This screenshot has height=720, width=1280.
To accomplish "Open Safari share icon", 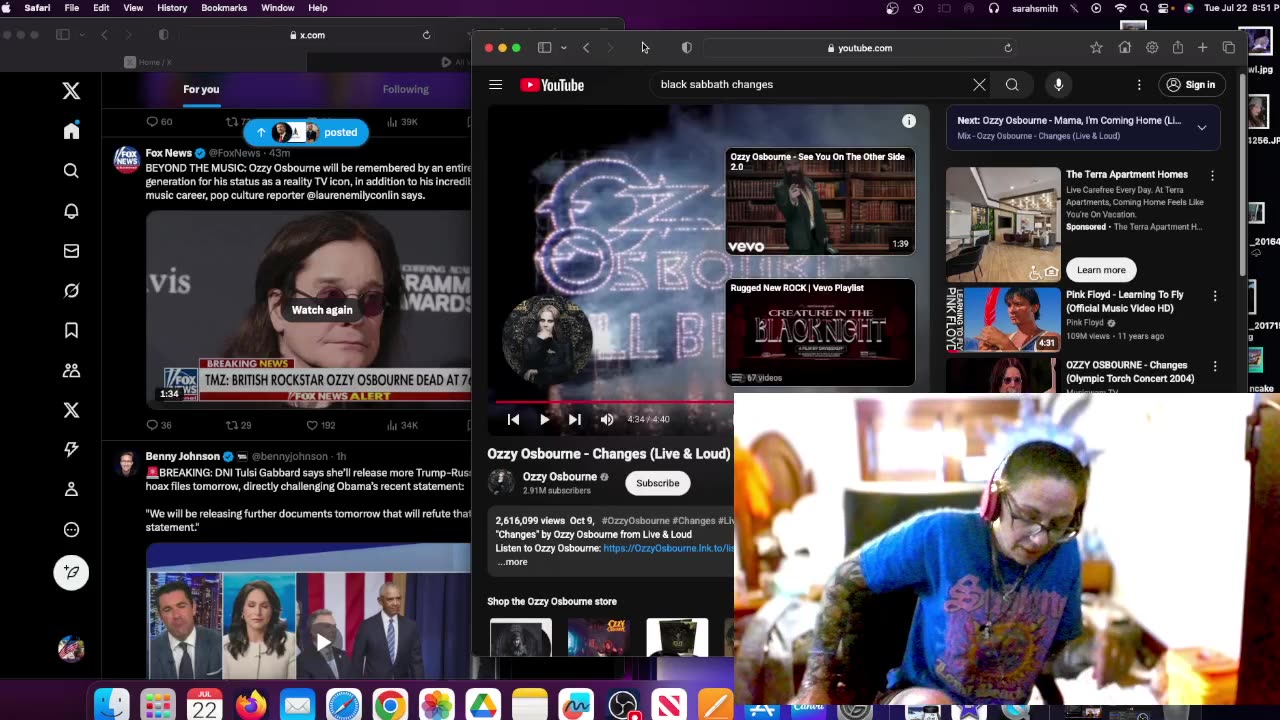I will 1177,48.
